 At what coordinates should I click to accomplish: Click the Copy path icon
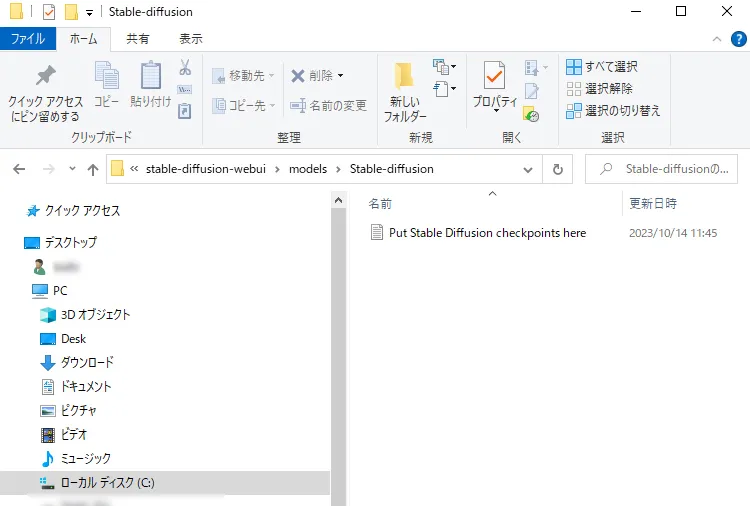coord(185,89)
